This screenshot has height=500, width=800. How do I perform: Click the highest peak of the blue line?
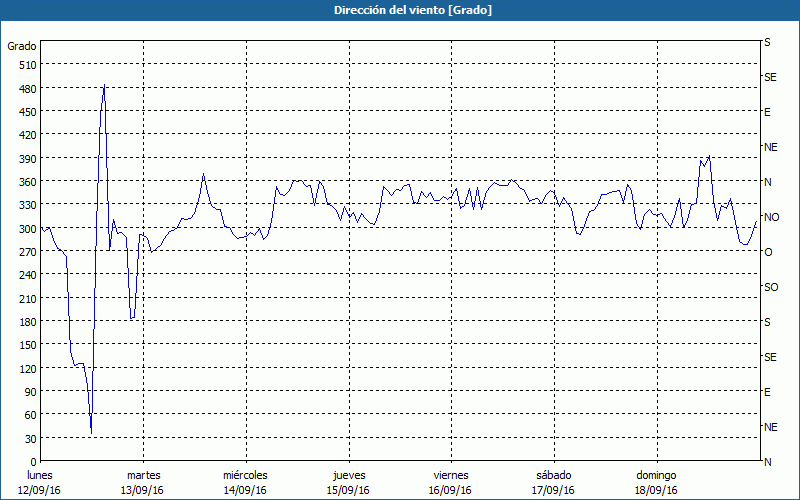pyautogui.click(x=104, y=86)
